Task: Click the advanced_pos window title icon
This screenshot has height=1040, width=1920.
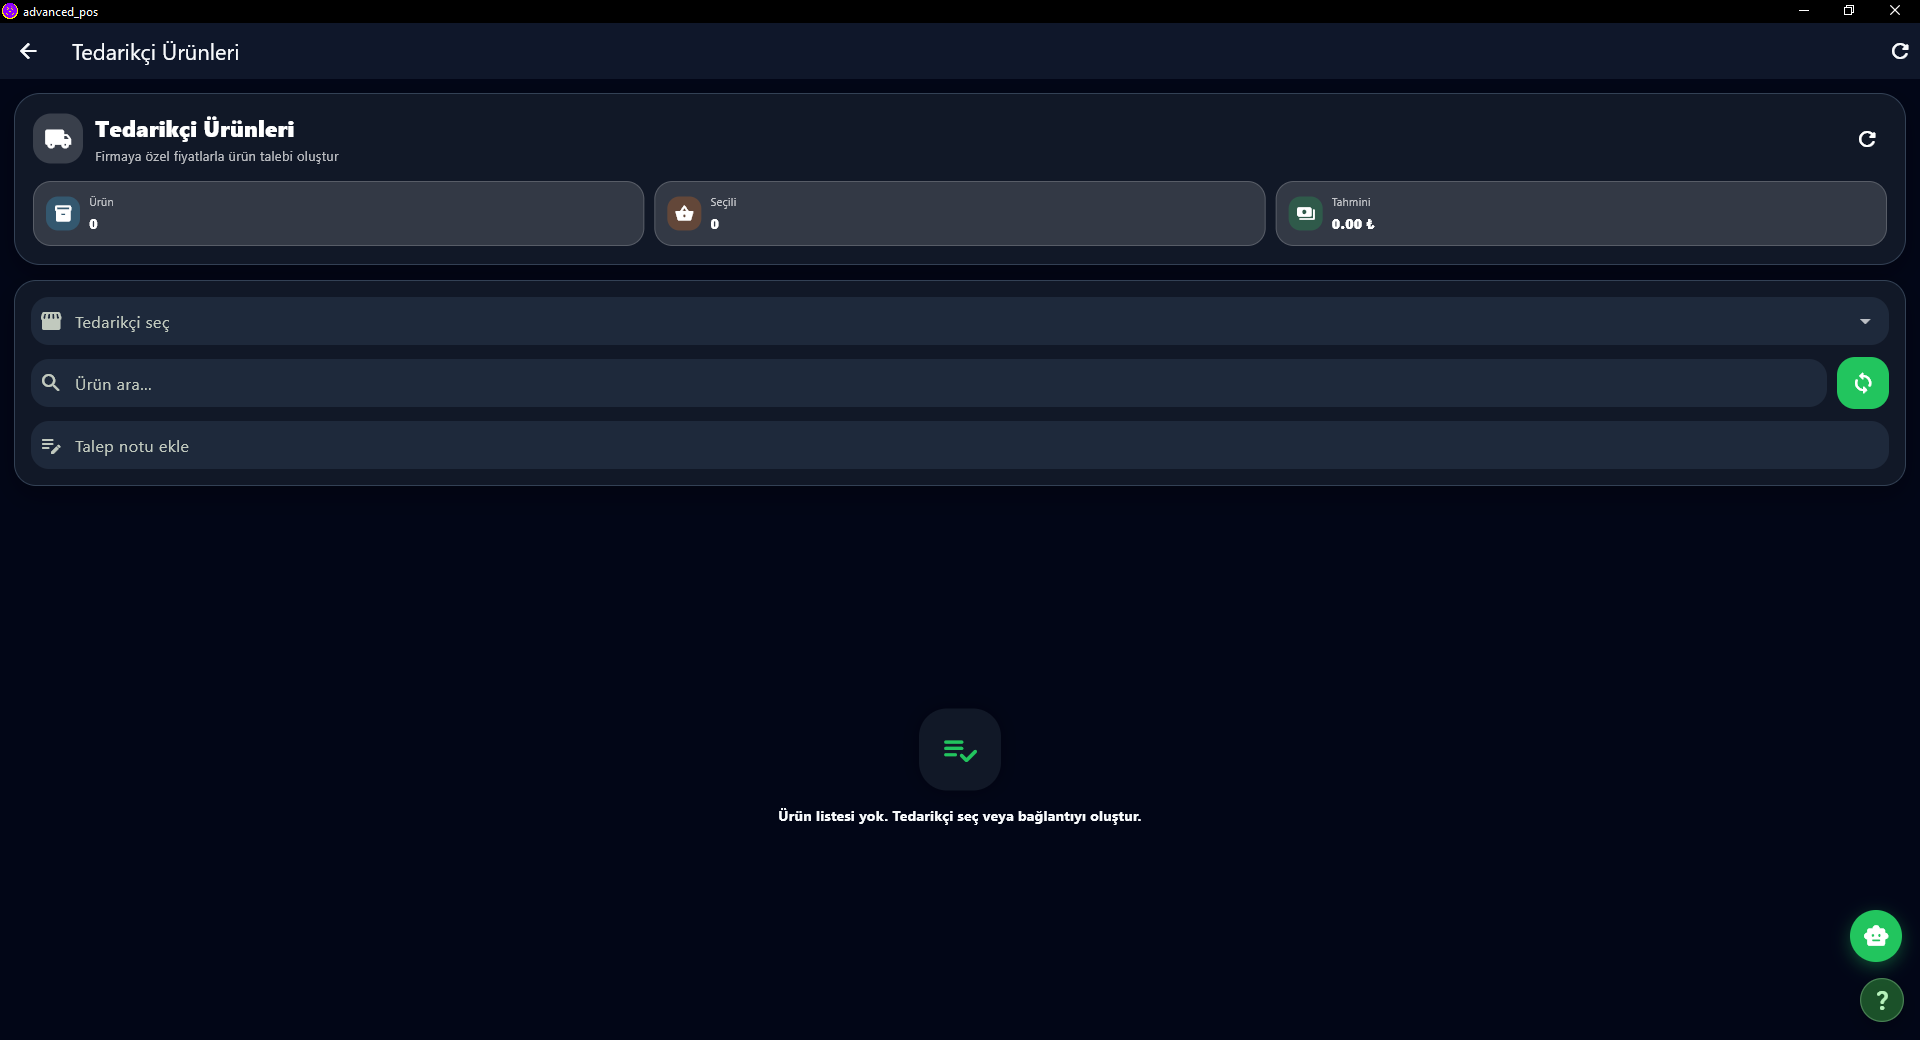Action: (x=10, y=11)
